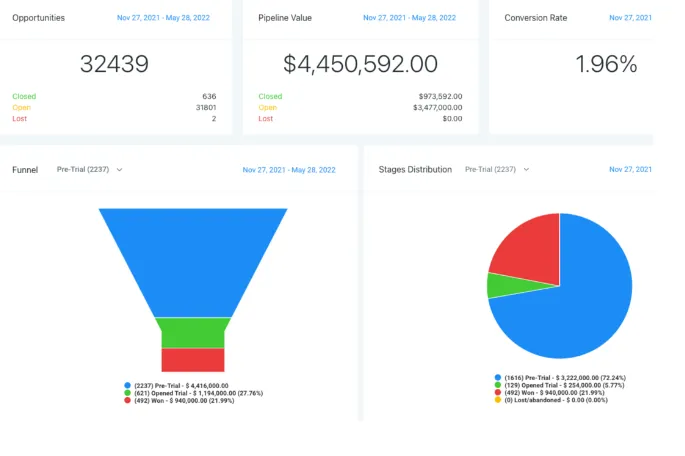Click the Closed opportunities count 636
The width and height of the screenshot is (685, 456).
click(209, 96)
